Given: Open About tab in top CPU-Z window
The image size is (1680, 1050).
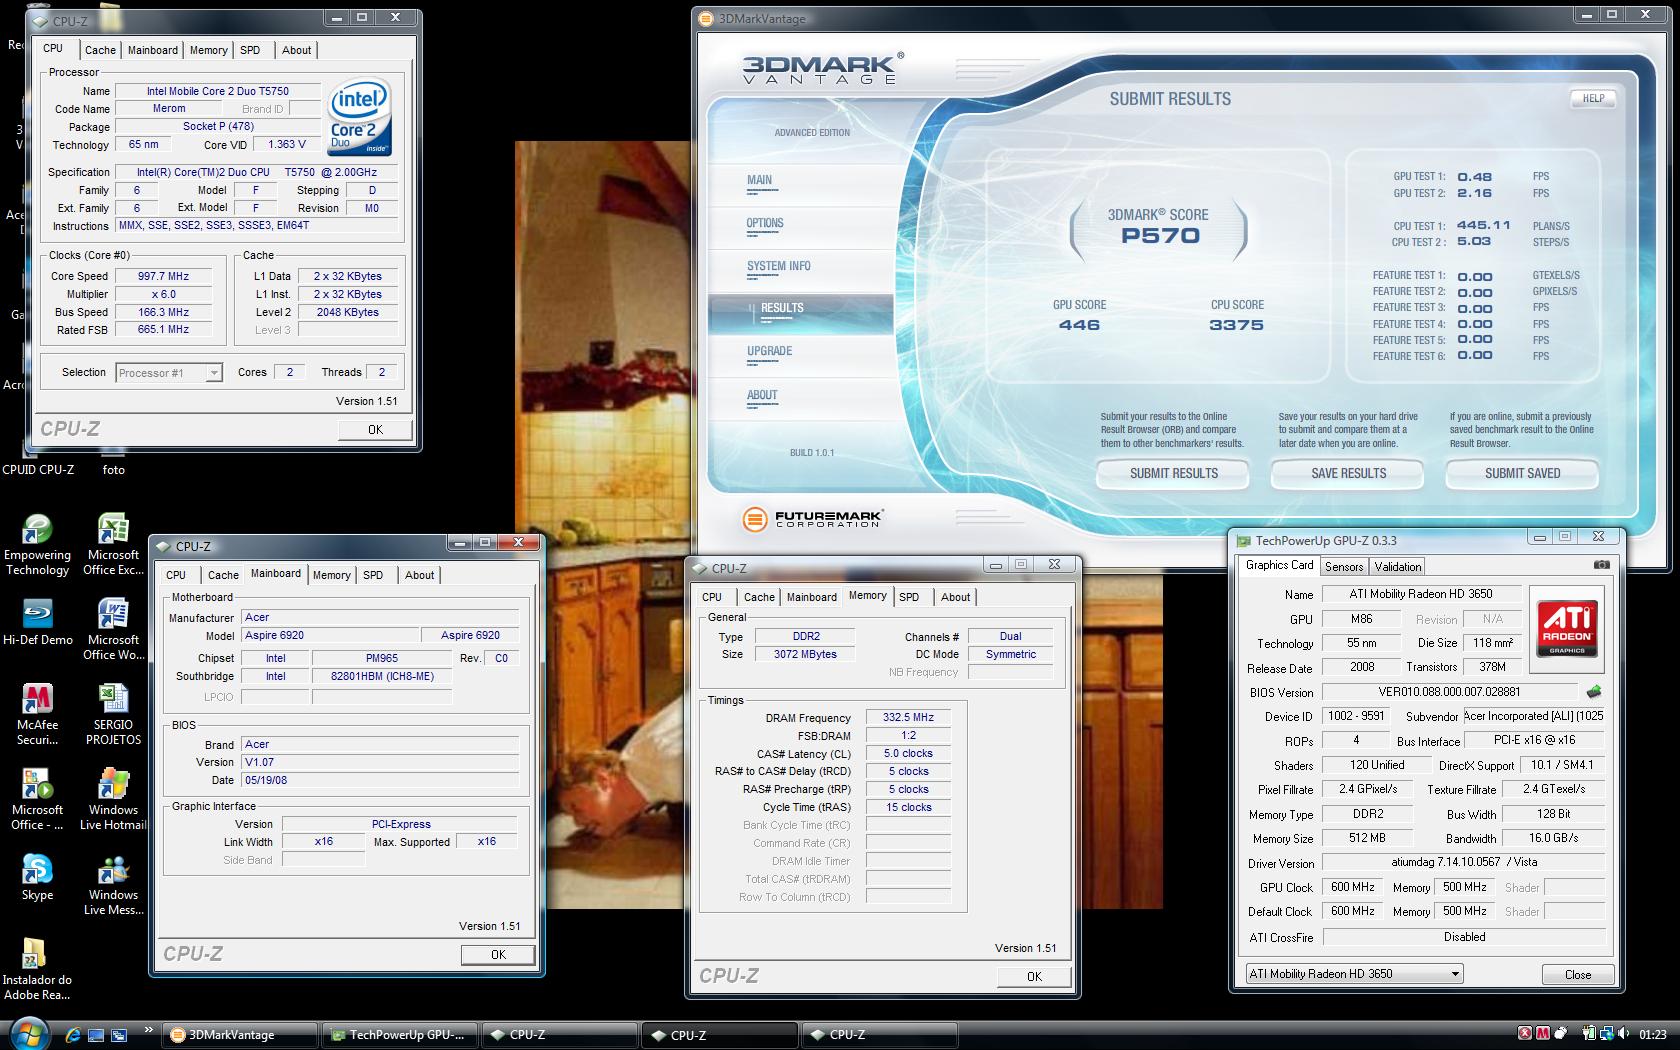Looking at the screenshot, I should coord(296,50).
